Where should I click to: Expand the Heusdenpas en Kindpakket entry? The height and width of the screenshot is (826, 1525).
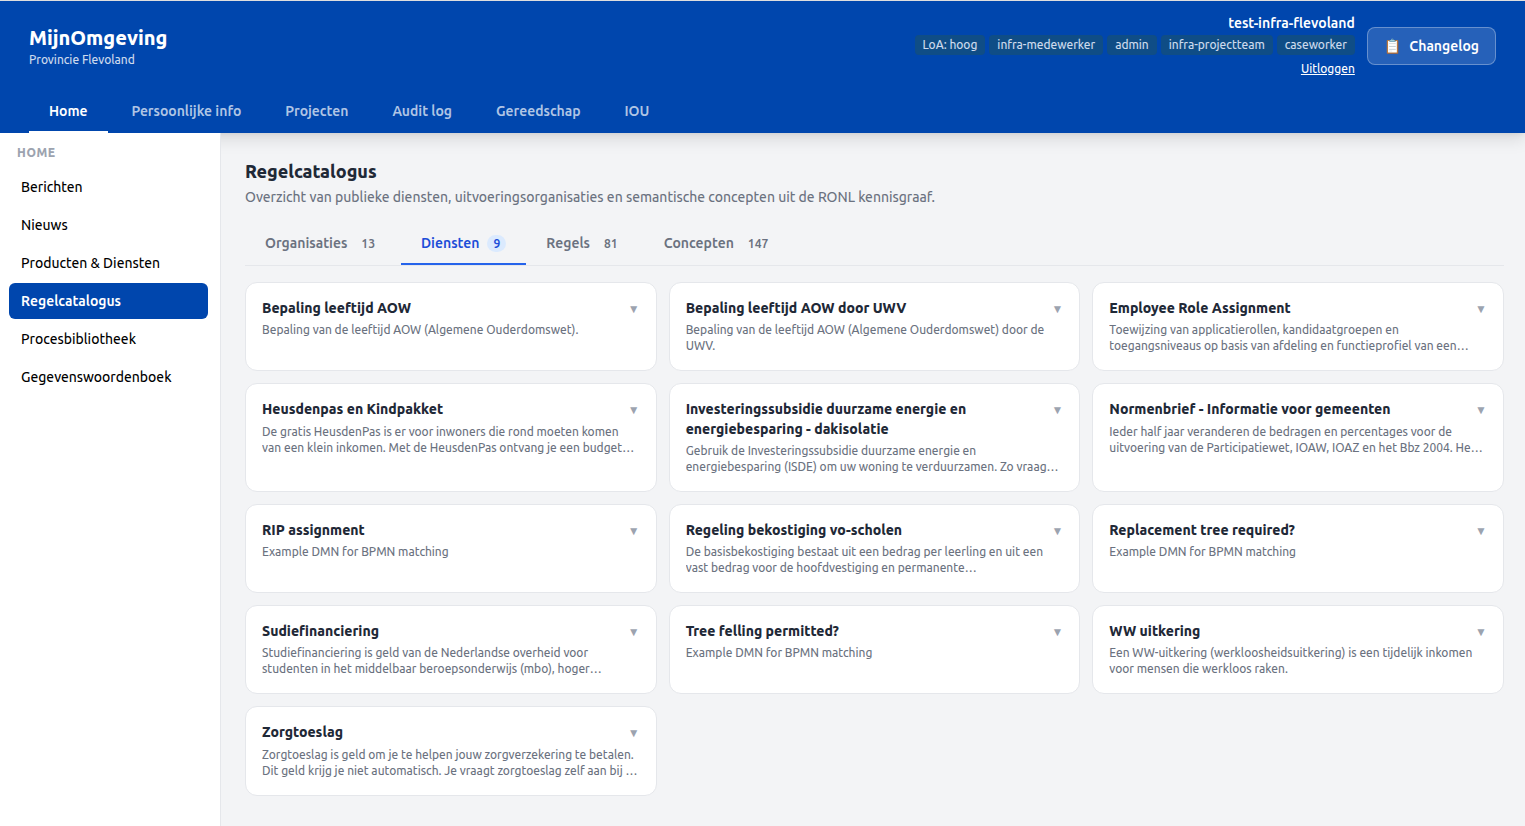[634, 410]
